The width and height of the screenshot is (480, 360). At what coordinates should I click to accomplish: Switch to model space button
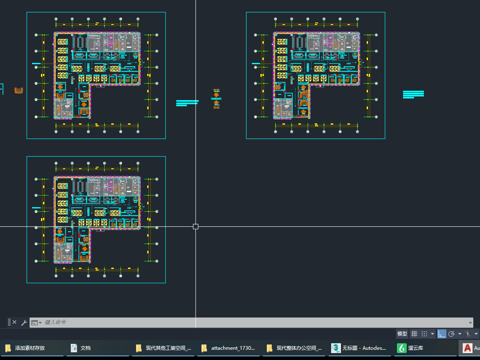point(402,334)
